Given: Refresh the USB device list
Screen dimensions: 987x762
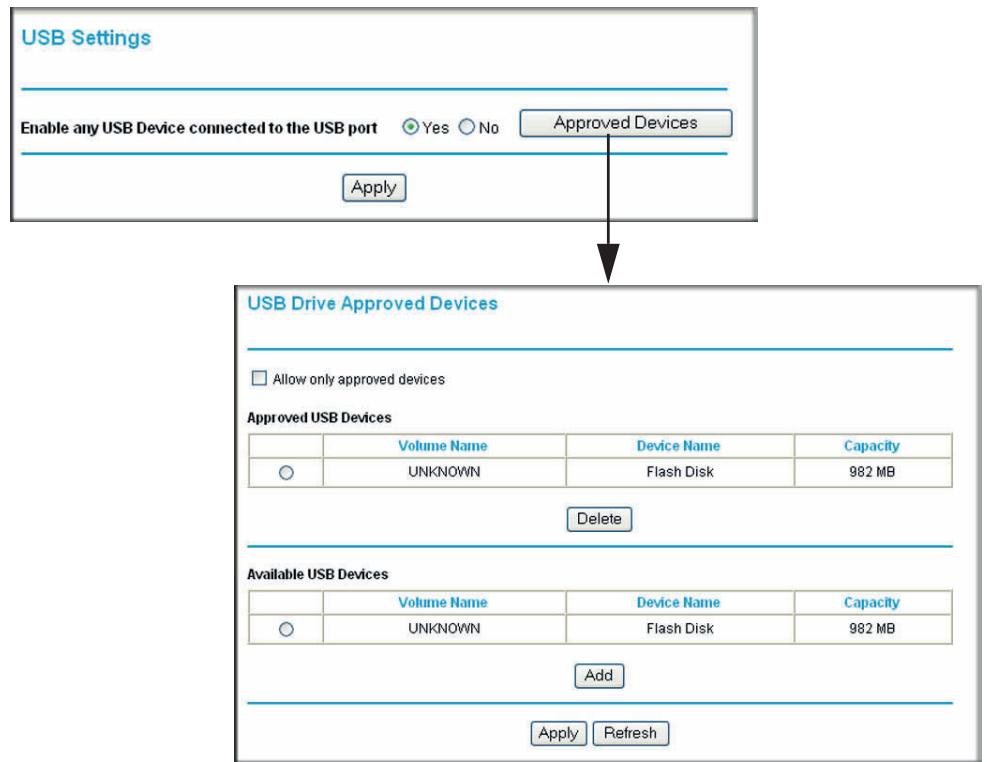Looking at the screenshot, I should point(630,733).
